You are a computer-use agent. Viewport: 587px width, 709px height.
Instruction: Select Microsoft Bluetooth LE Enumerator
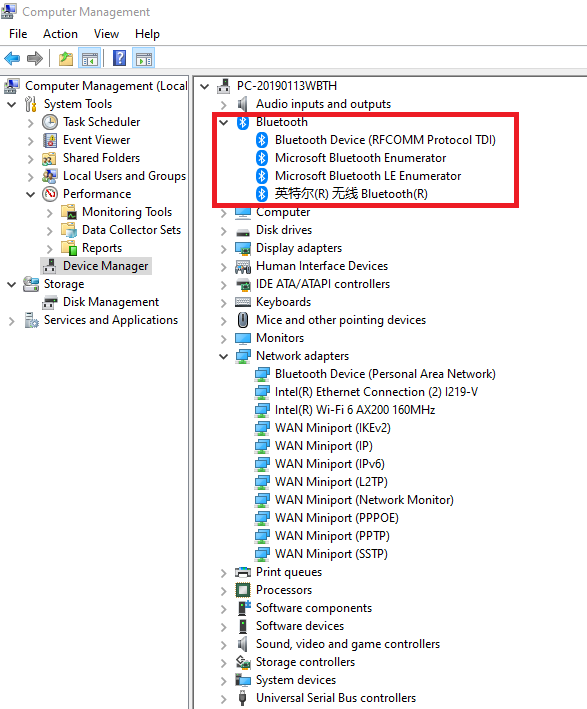point(368,176)
